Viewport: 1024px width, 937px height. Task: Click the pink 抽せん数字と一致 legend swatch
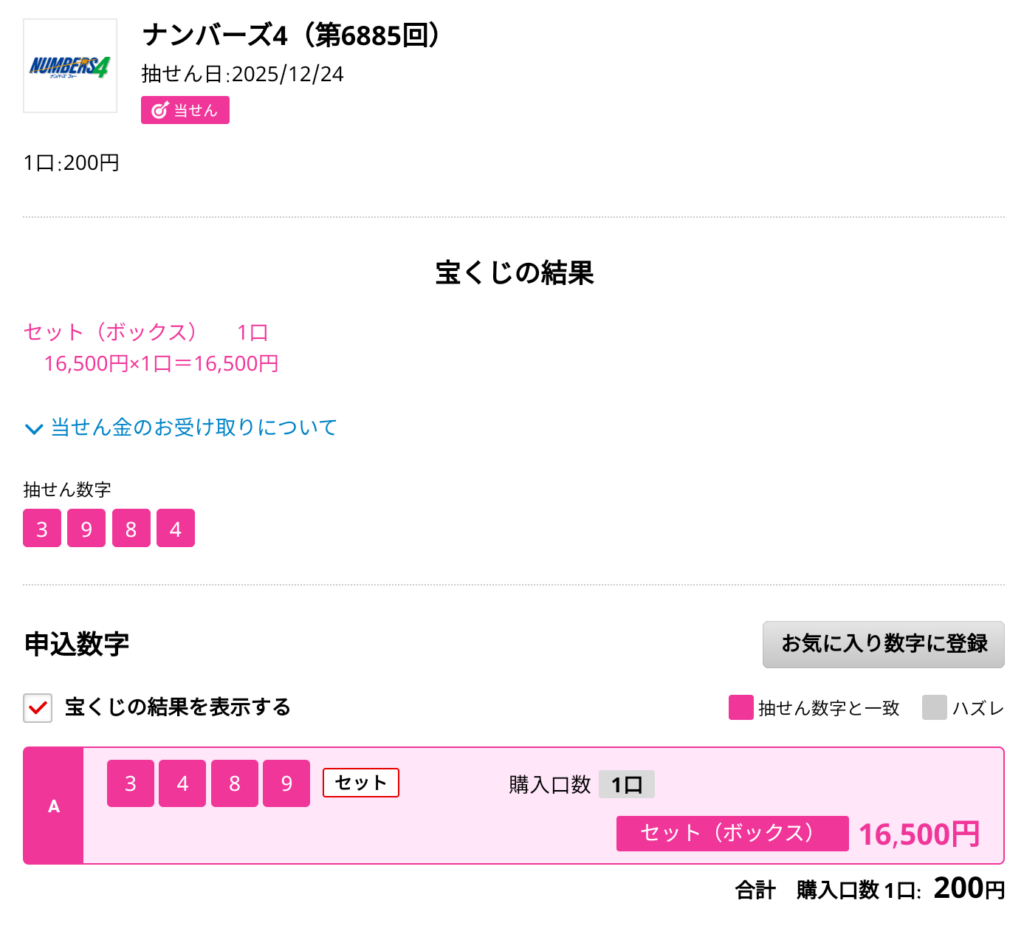click(x=740, y=708)
